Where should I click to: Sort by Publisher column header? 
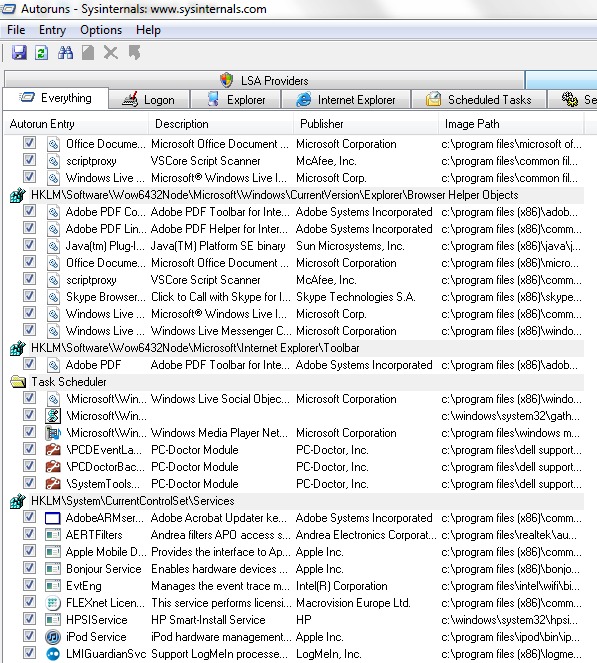tap(366, 124)
